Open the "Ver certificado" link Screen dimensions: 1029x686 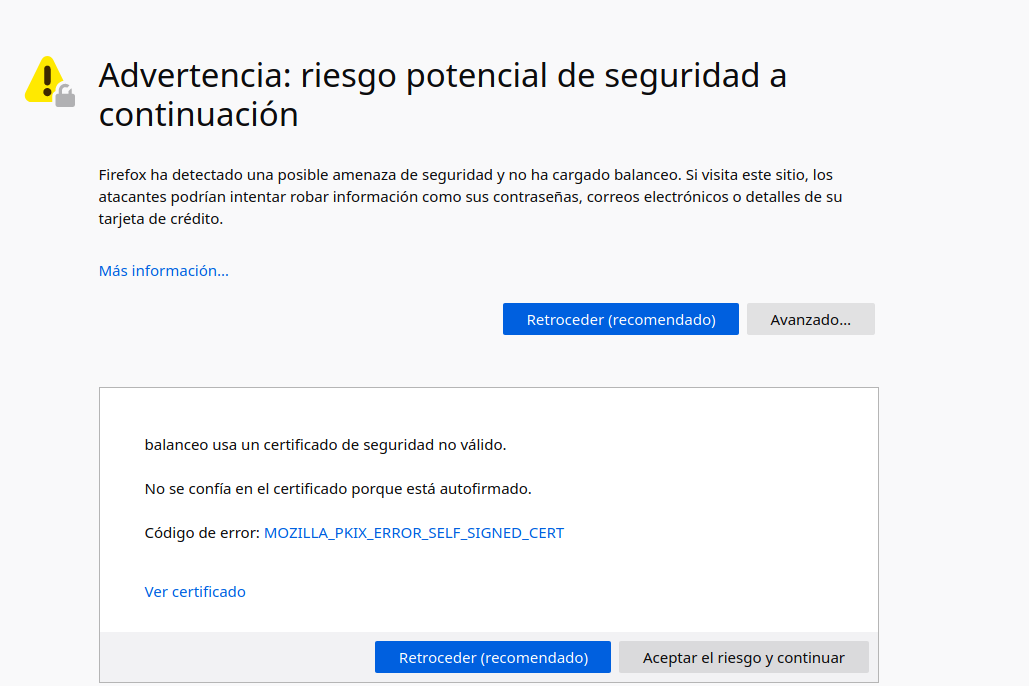tap(195, 592)
